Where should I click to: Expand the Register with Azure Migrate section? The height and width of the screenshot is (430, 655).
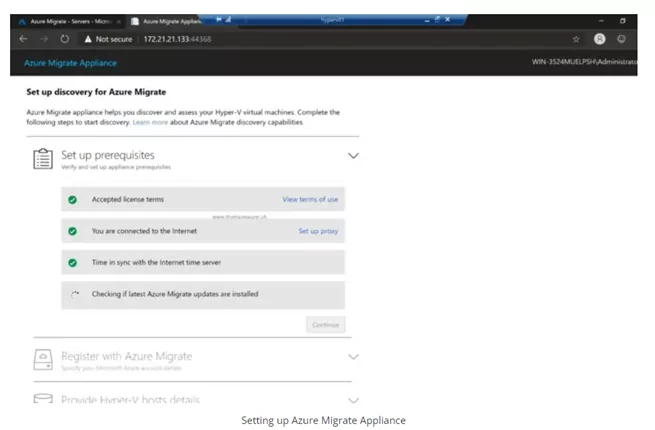(x=353, y=357)
